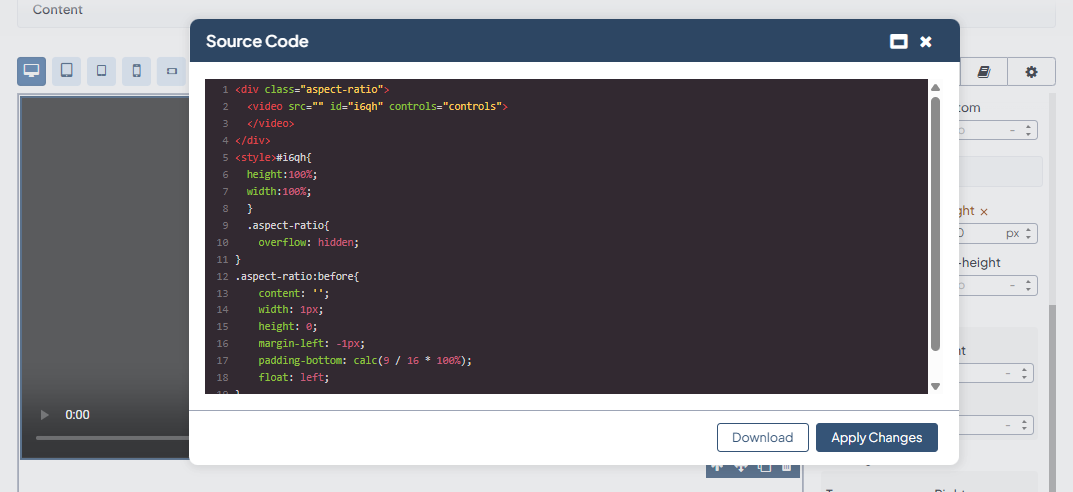Click the stepper arrows of the height field
This screenshot has height=492, width=1073.
pos(1029,233)
